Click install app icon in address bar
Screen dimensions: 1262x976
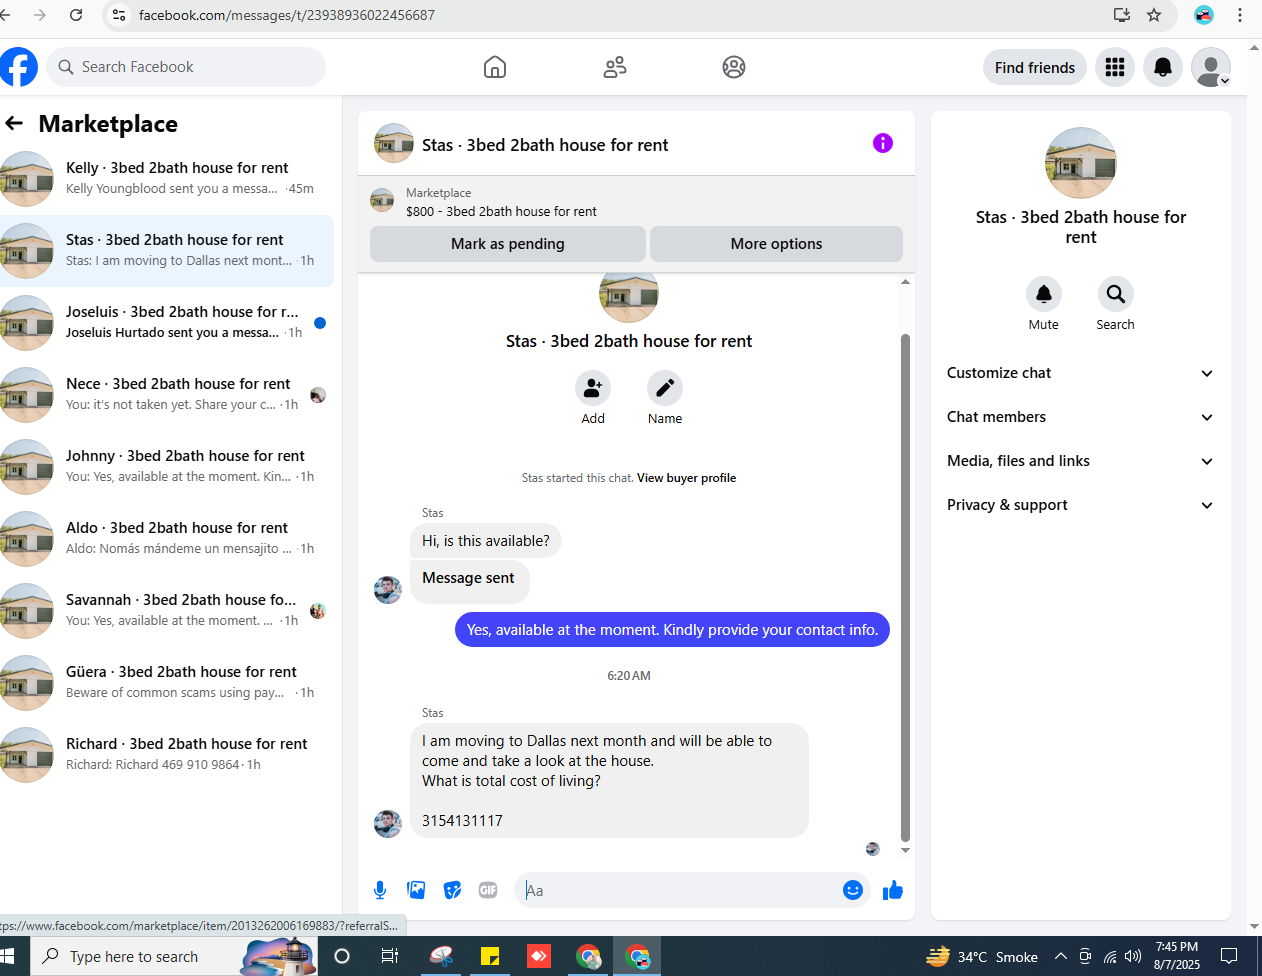1122,15
